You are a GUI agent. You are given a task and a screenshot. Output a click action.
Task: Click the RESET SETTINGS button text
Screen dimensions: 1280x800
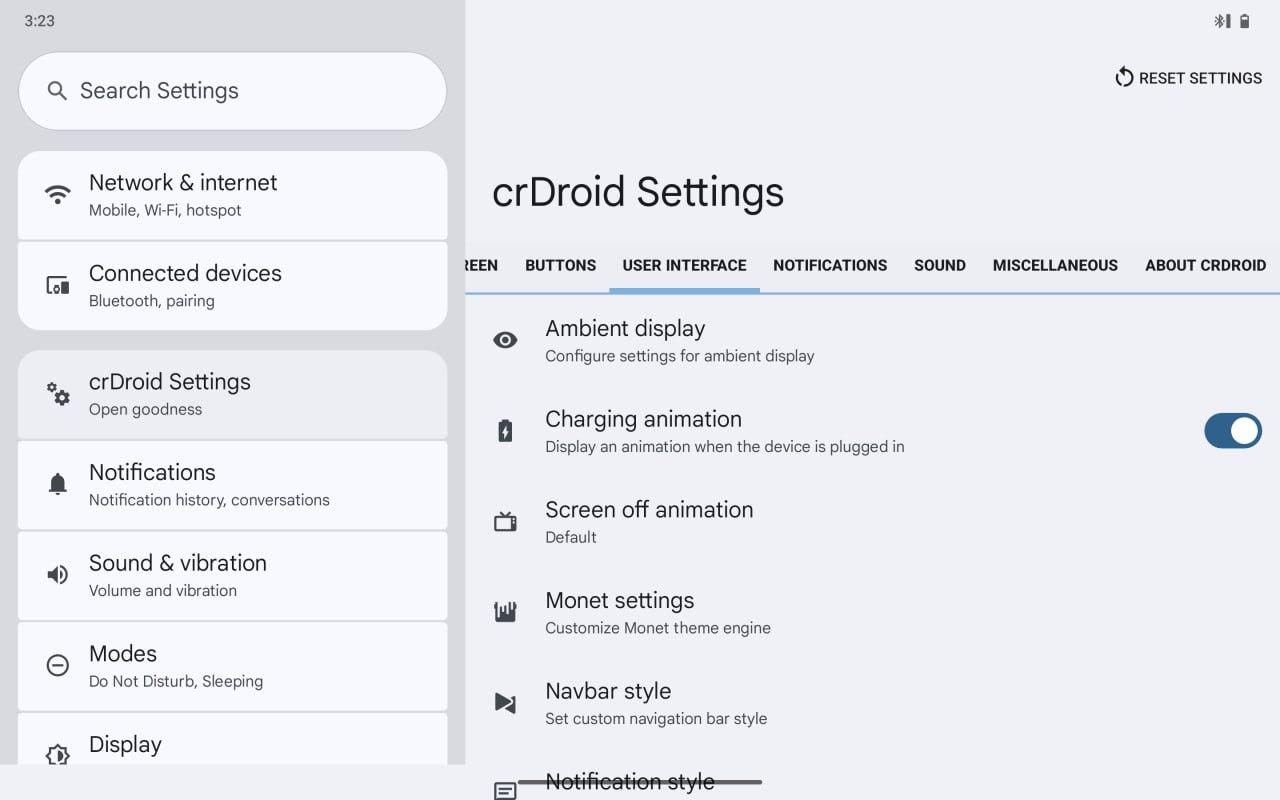click(x=1200, y=78)
